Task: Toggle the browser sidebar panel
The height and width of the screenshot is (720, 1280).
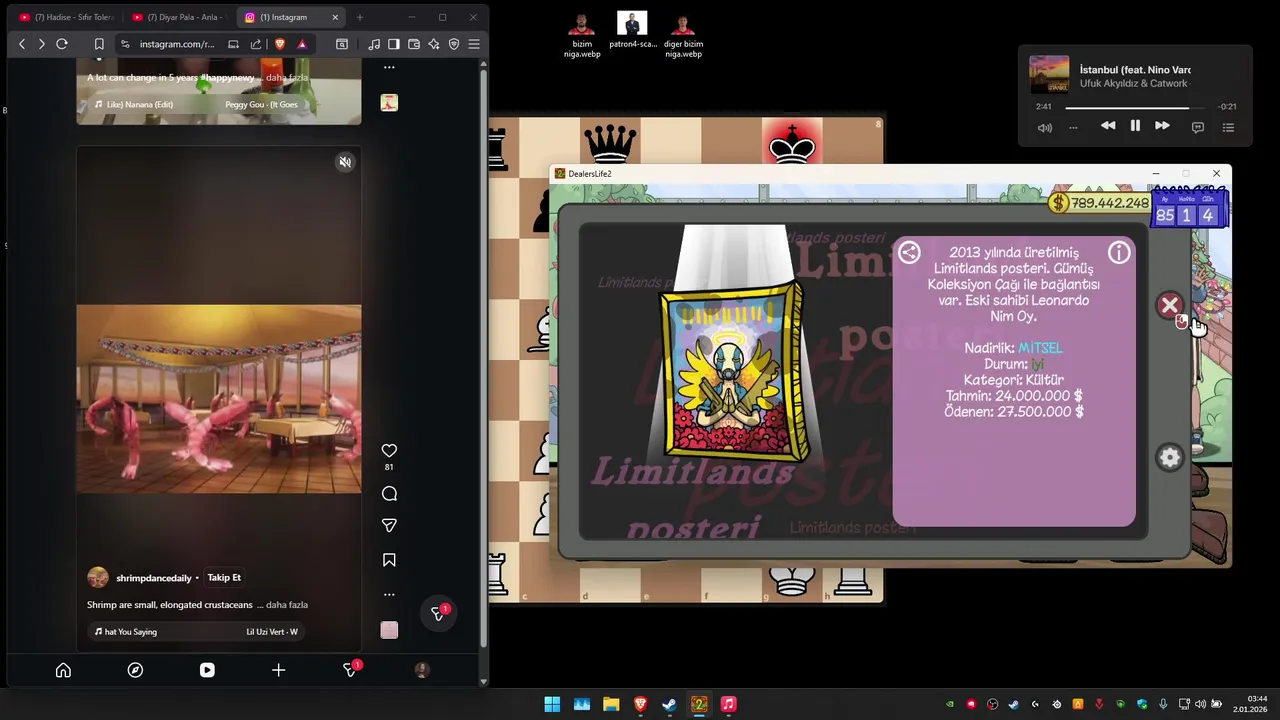Action: pos(394,44)
